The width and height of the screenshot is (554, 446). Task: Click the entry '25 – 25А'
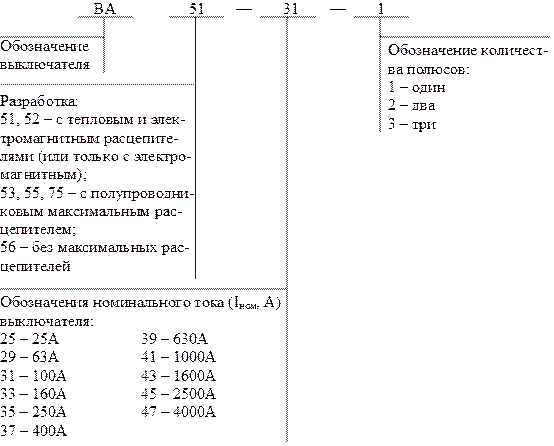click(29, 339)
